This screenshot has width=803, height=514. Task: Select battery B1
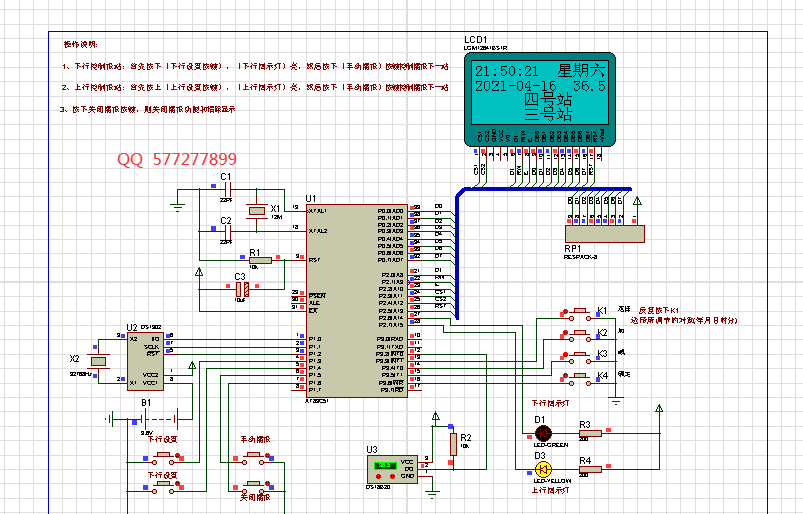click(x=160, y=419)
